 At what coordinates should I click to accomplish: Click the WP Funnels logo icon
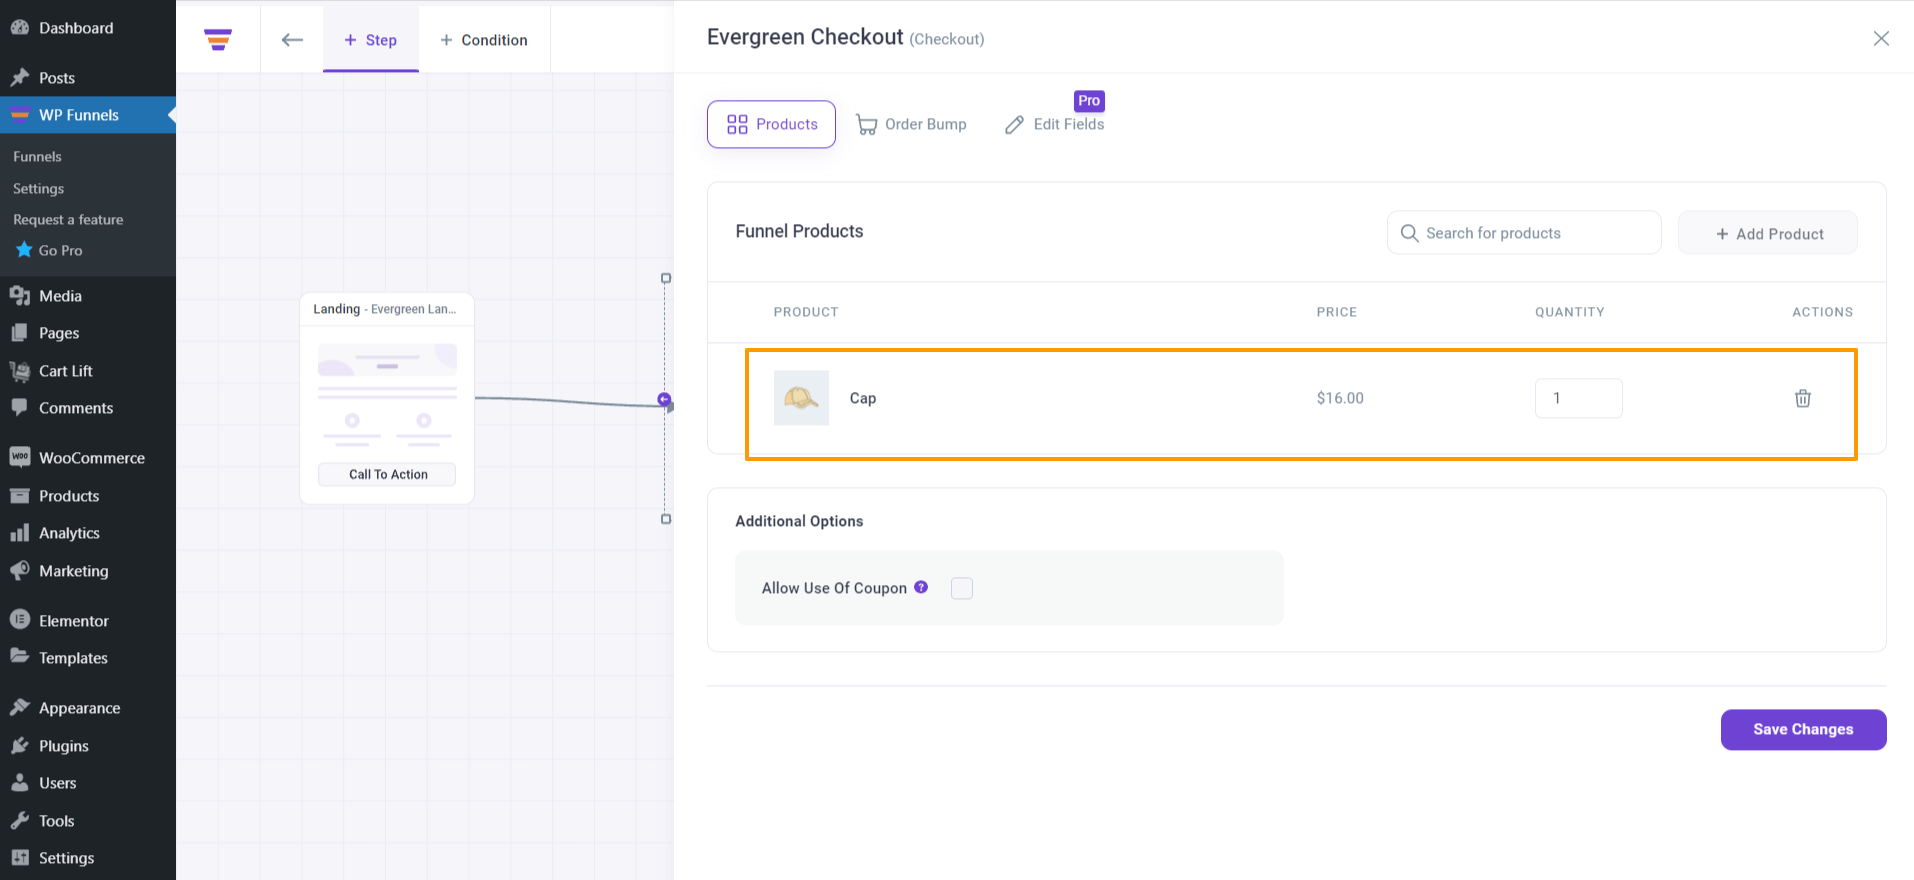218,40
